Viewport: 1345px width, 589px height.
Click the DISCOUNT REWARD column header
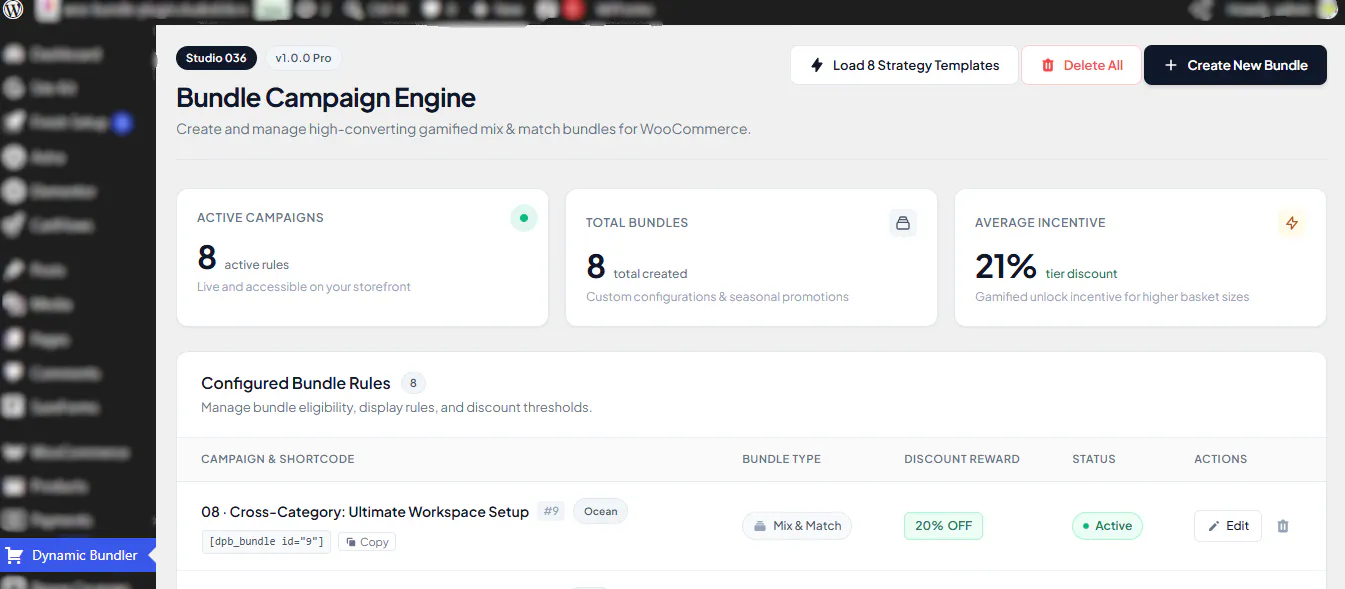tap(962, 459)
